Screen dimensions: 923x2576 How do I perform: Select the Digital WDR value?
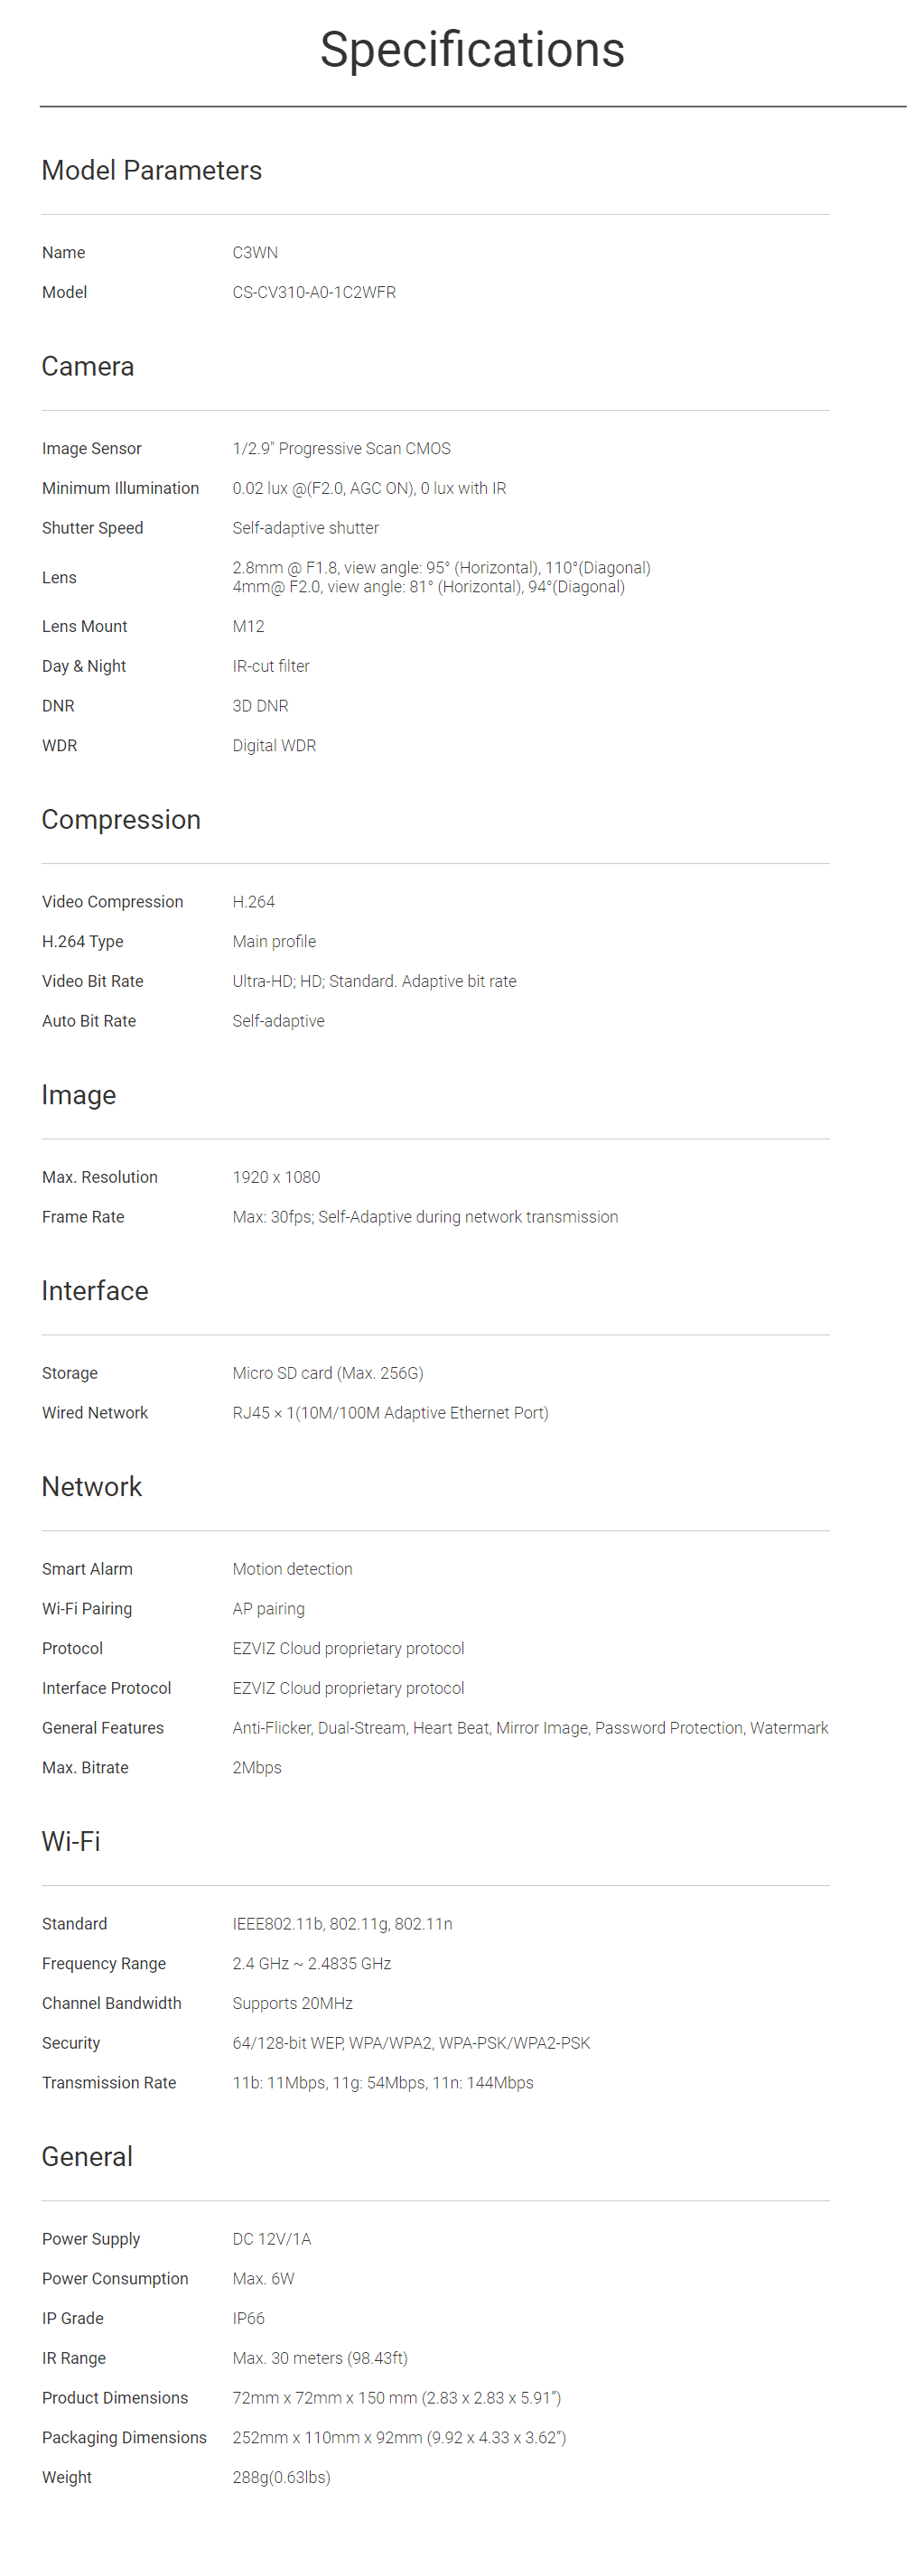(x=274, y=746)
